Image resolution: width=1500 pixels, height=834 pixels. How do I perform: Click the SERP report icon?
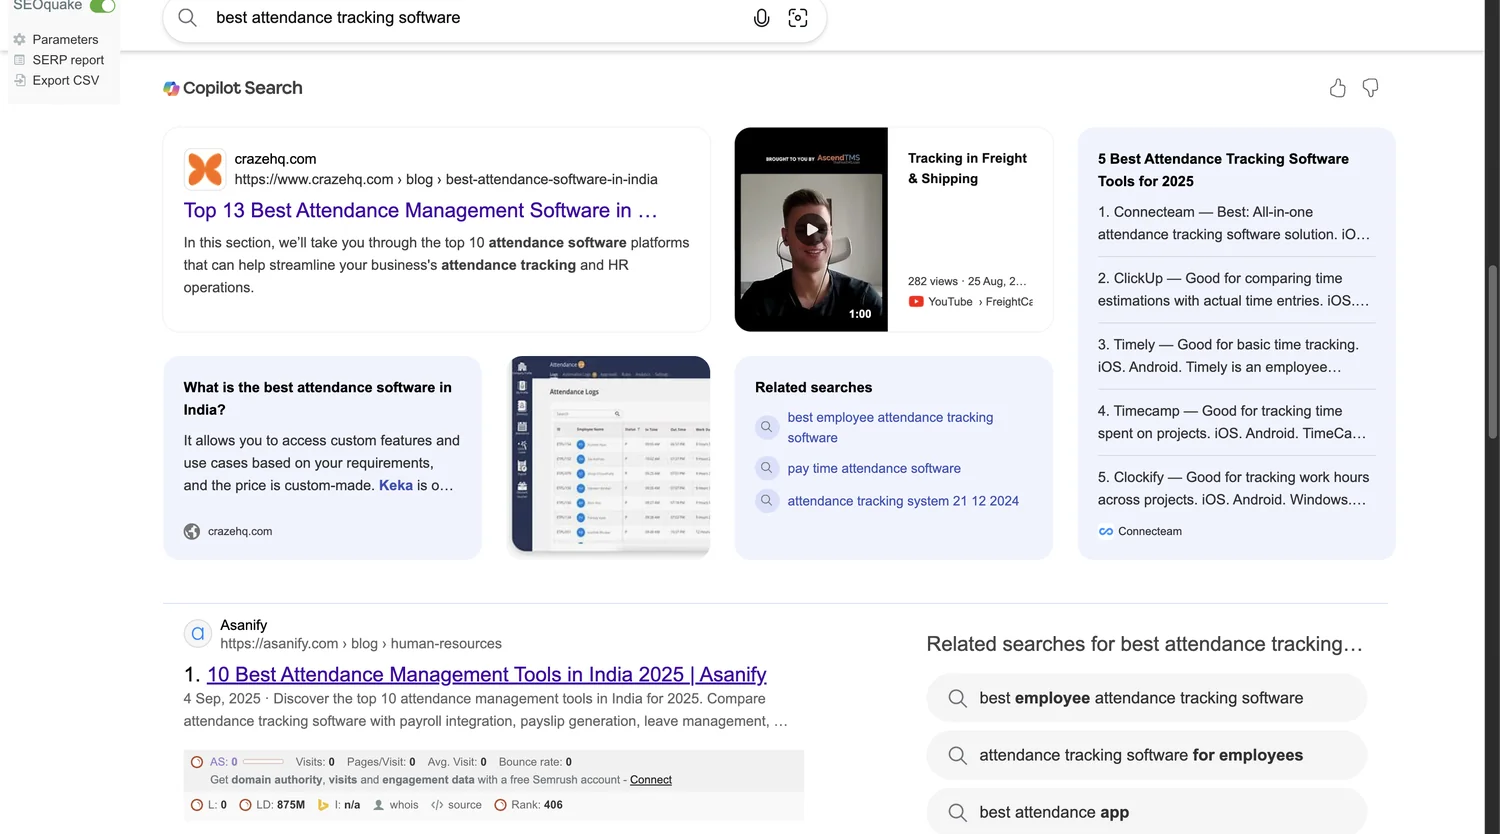click(x=19, y=60)
